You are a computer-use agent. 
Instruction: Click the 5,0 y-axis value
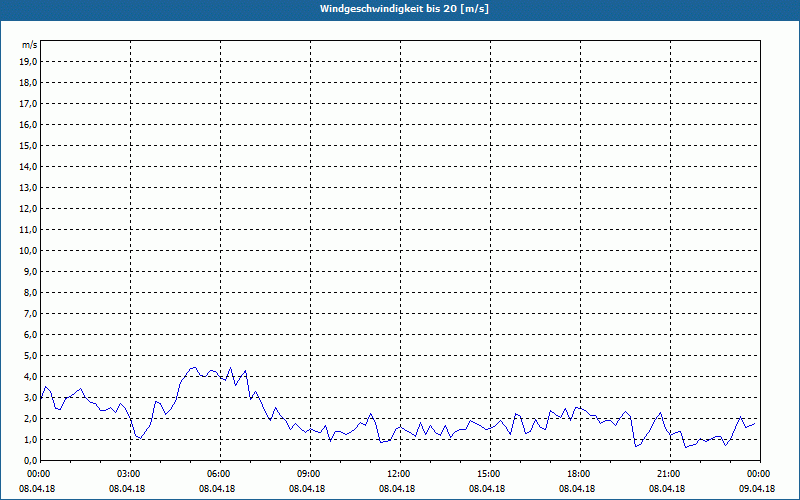(31, 355)
